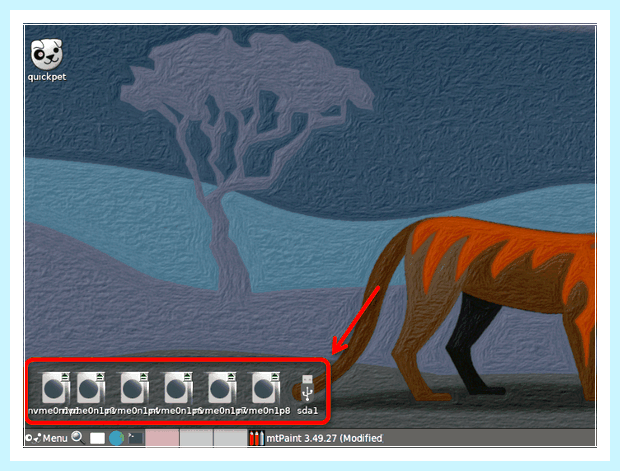This screenshot has height=471, width=620.
Task: Open the Menu button in taskbar
Action: coord(46,438)
